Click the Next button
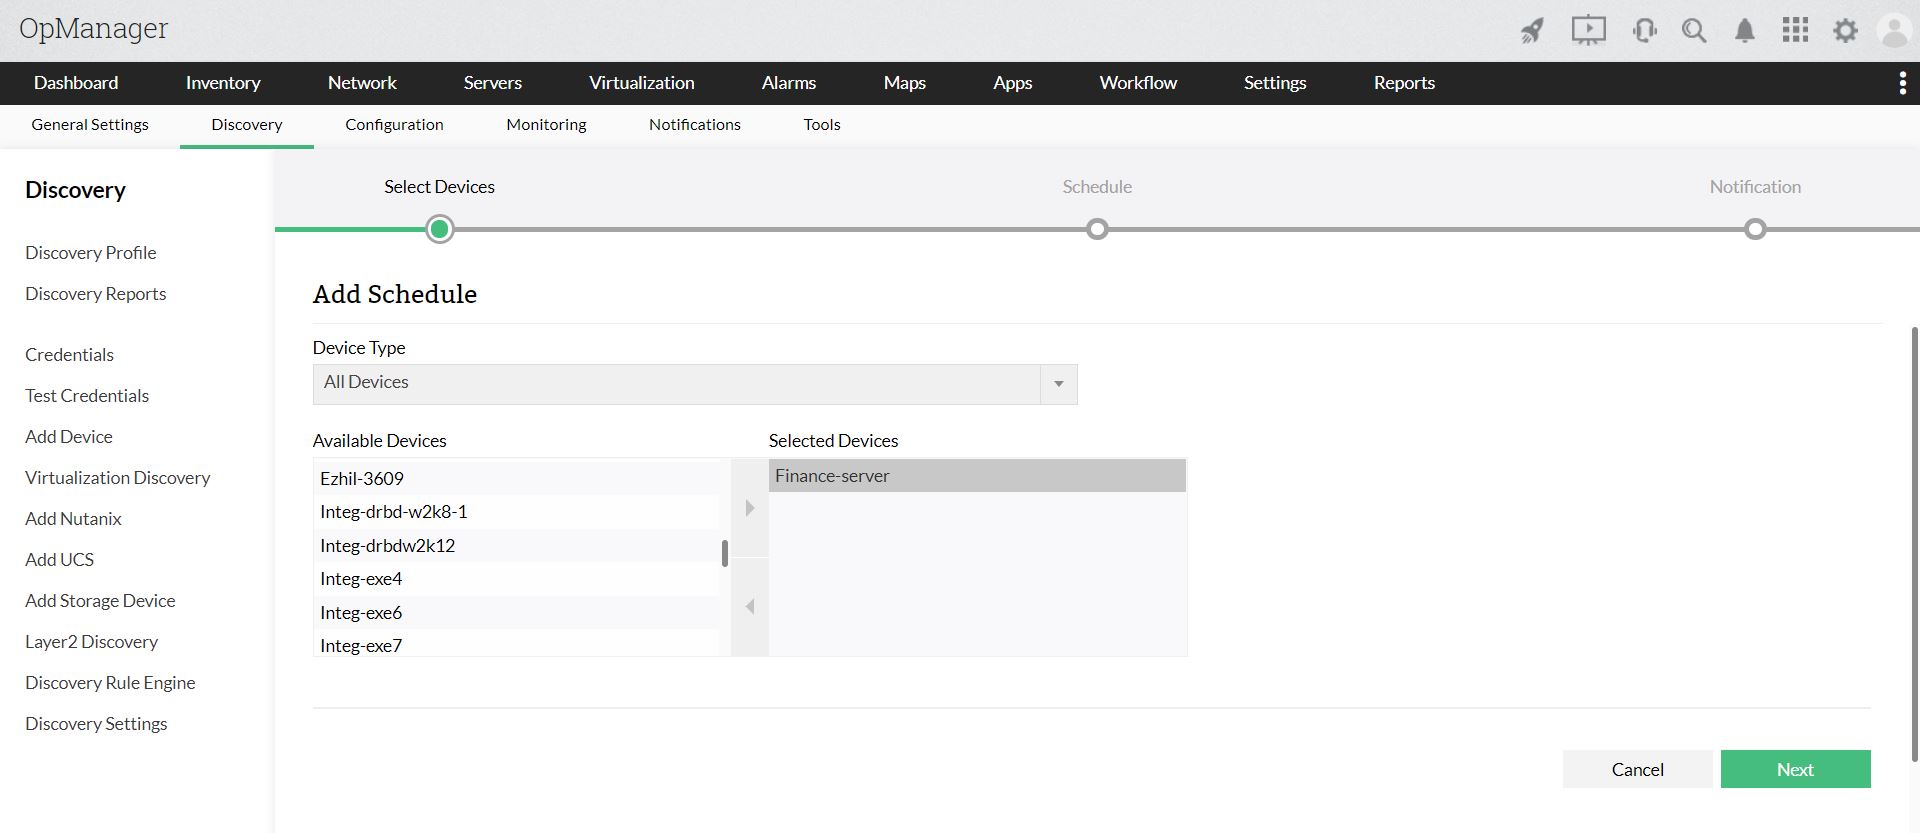1920x833 pixels. tap(1795, 769)
